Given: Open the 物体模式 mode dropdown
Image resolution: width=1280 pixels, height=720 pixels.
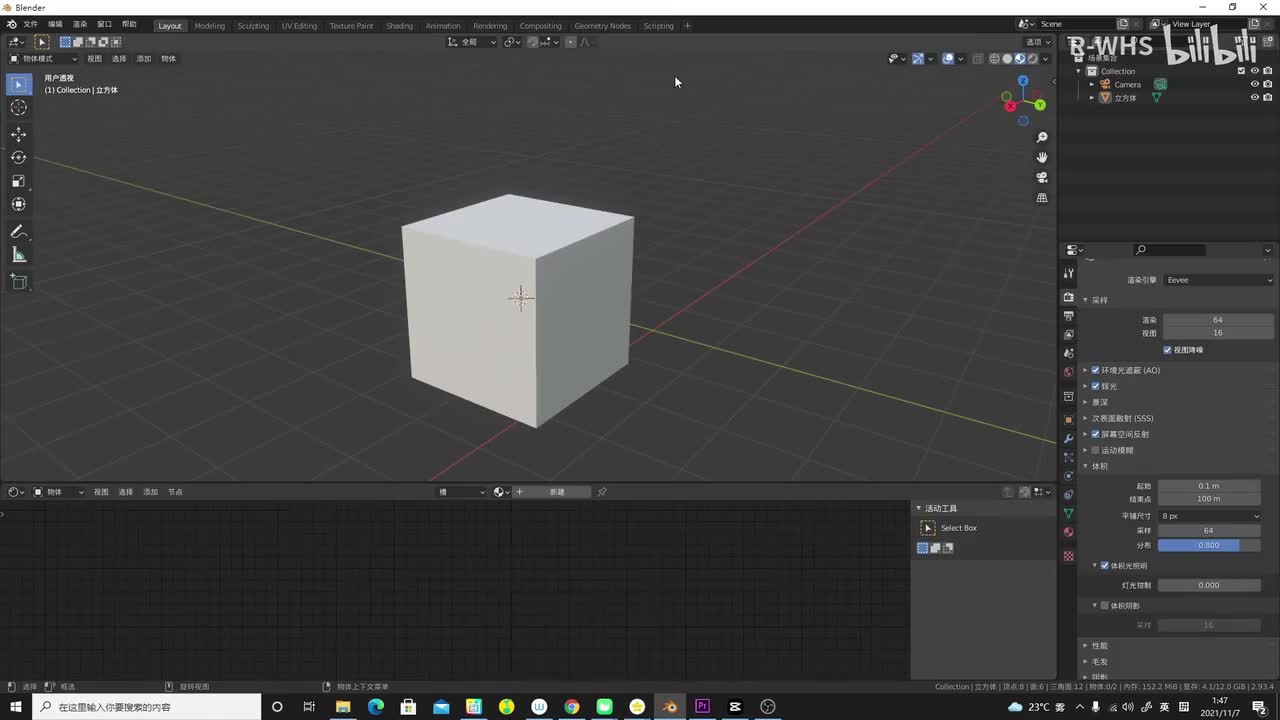Looking at the screenshot, I should pos(46,58).
